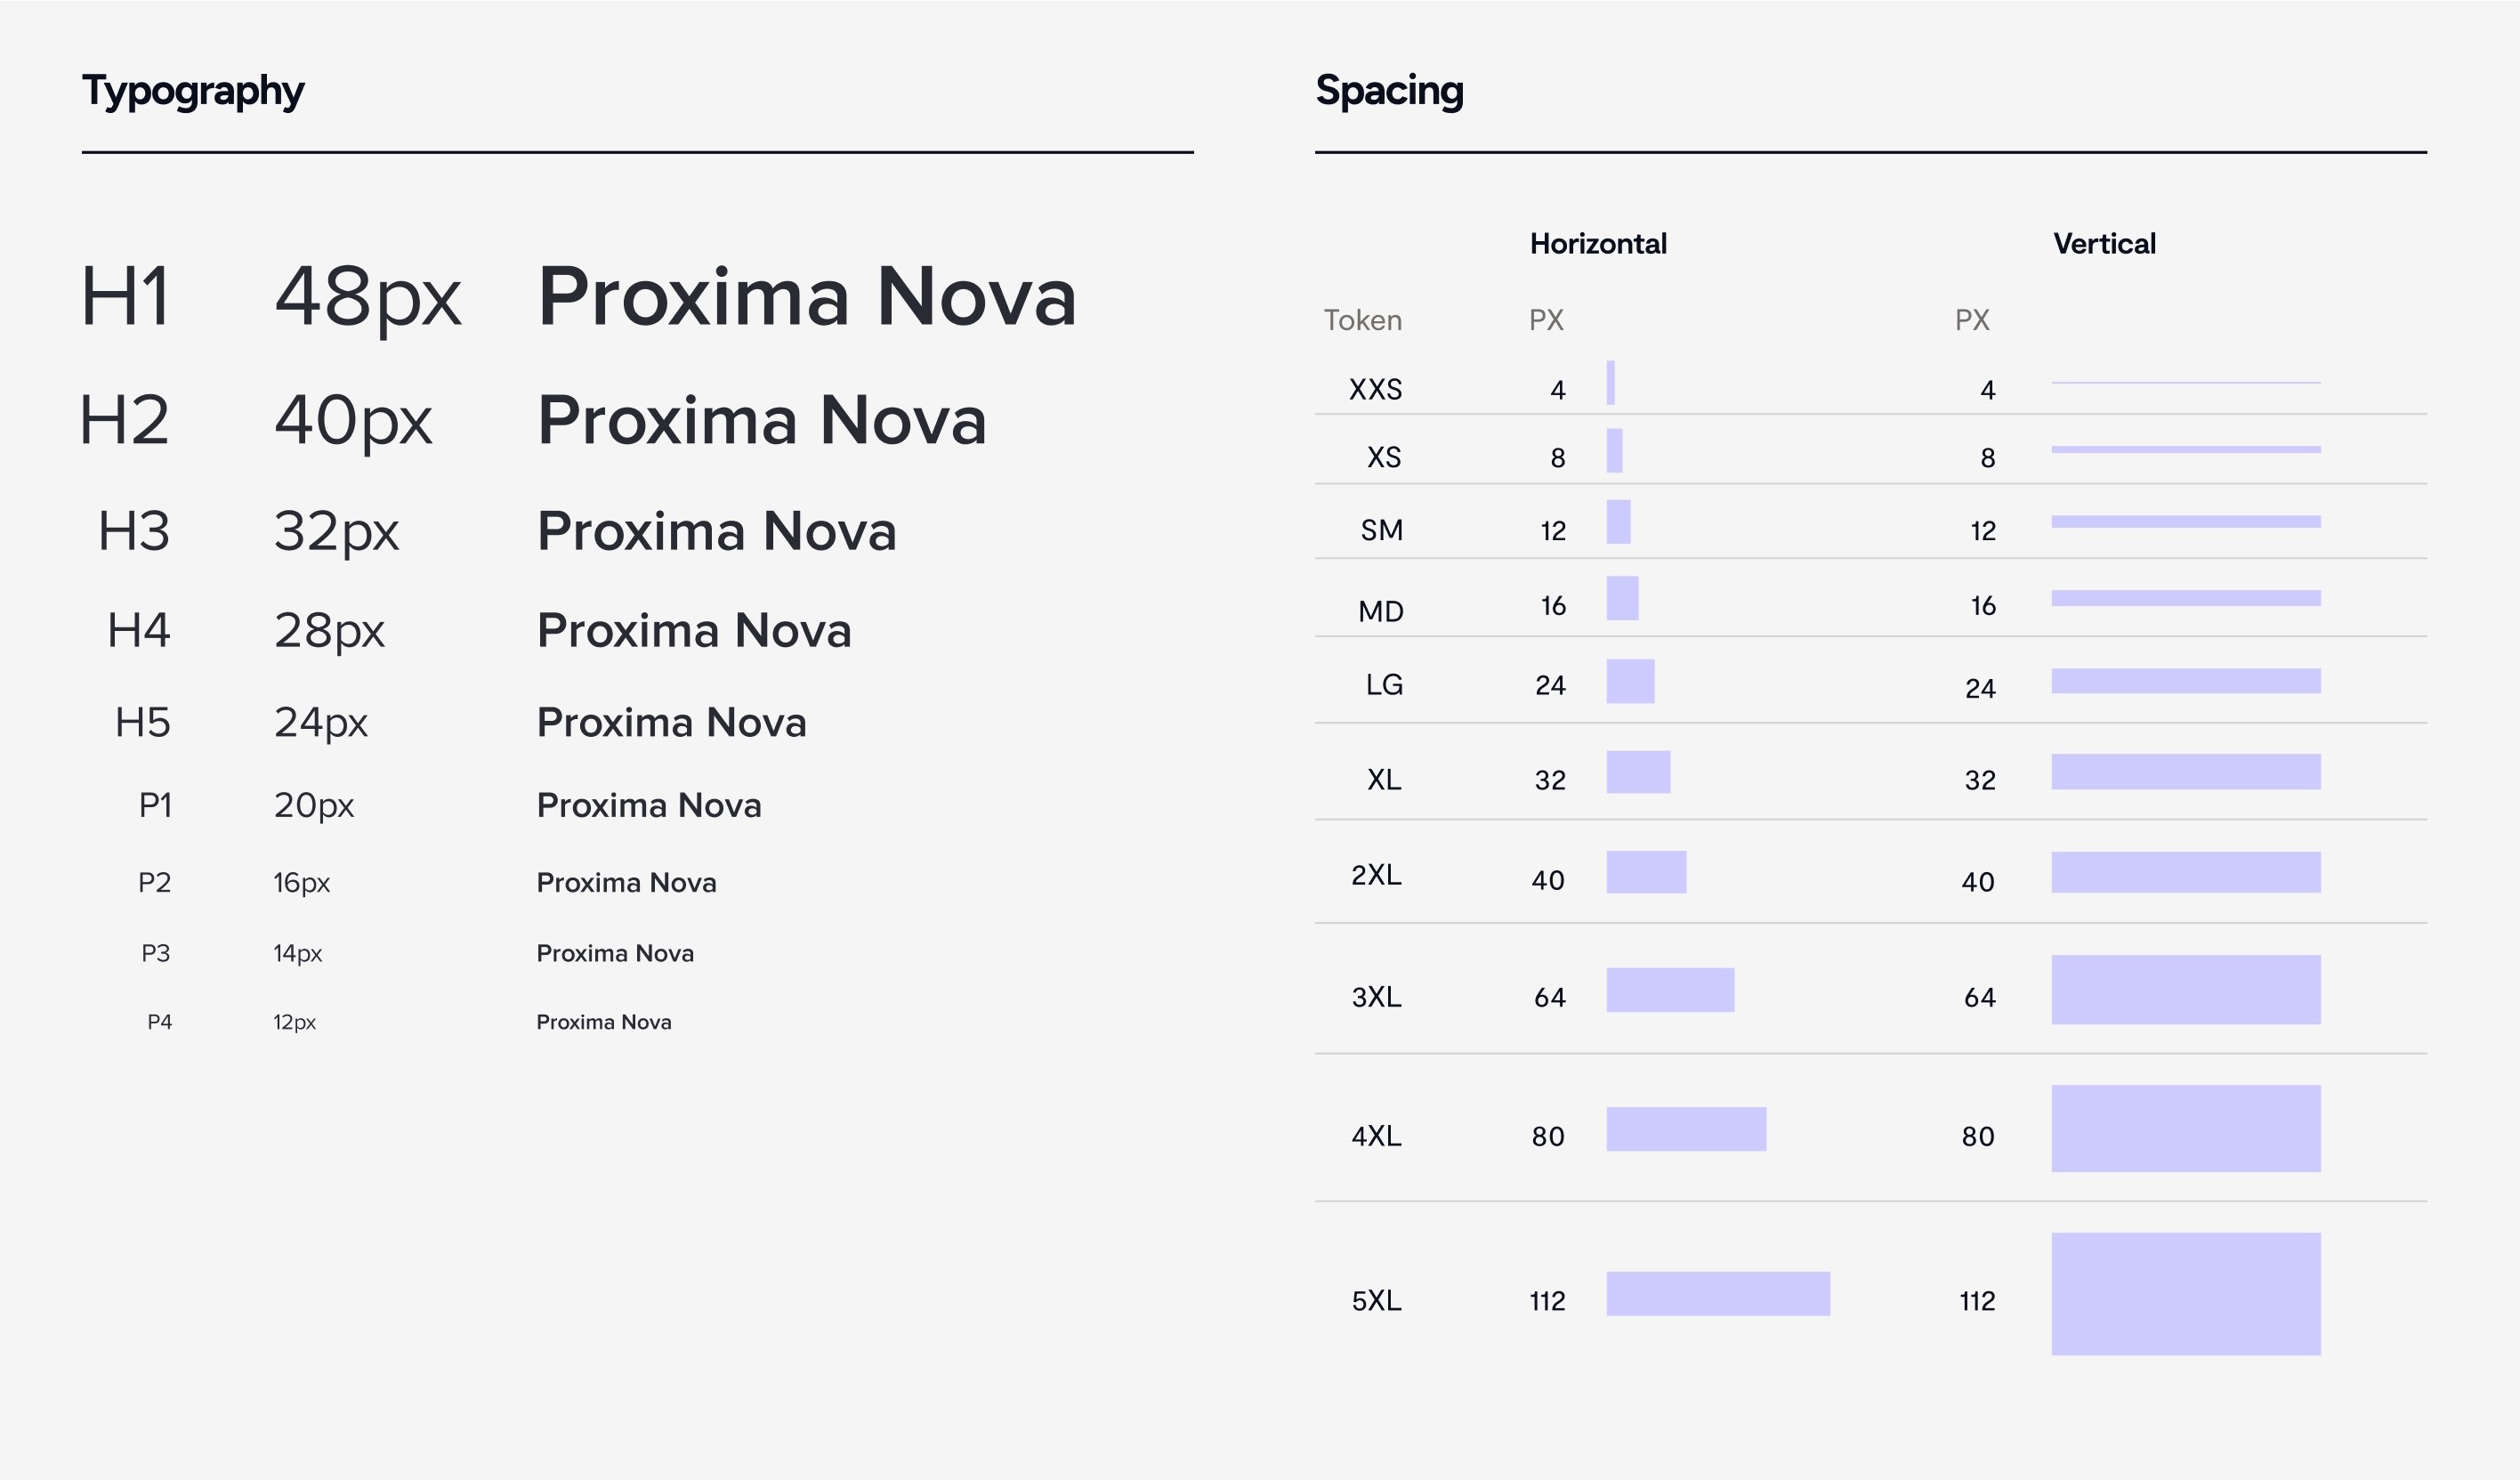Select the Token column label

click(1362, 320)
